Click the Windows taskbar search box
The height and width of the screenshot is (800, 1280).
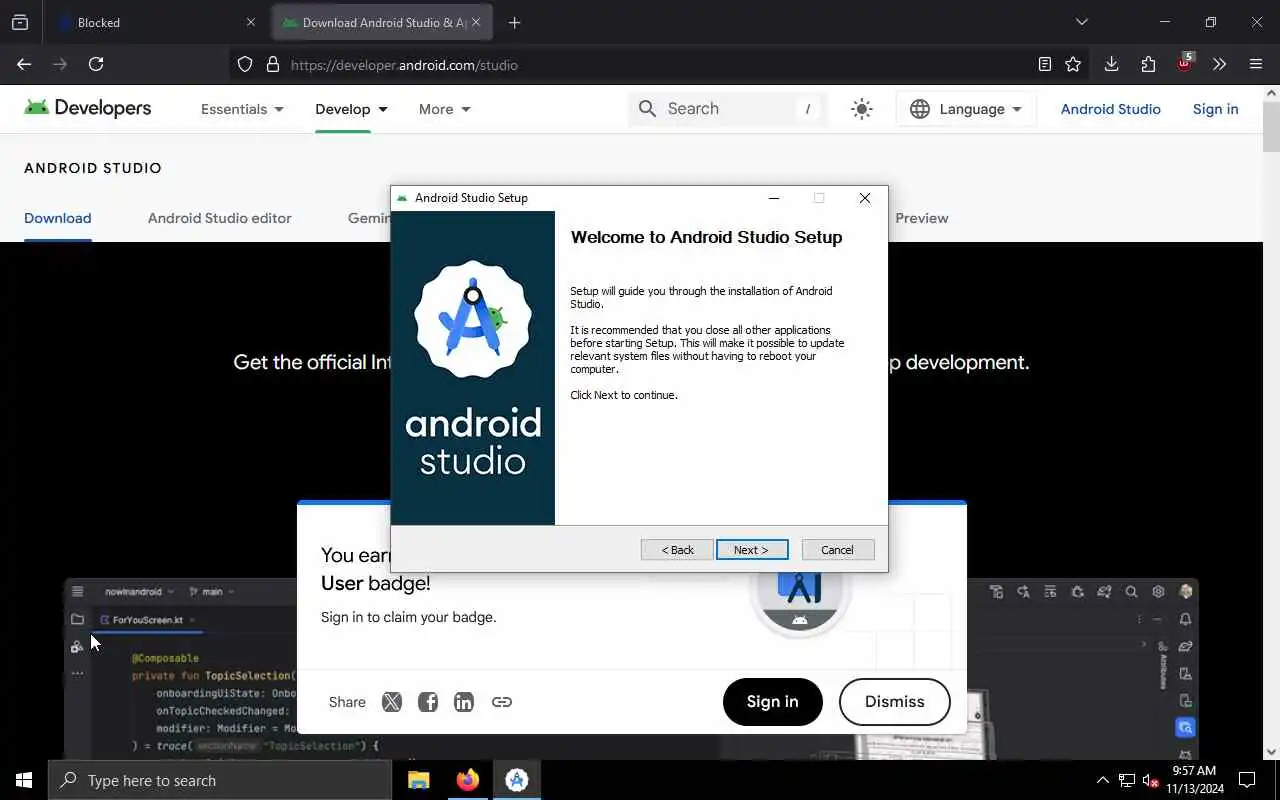[220, 780]
